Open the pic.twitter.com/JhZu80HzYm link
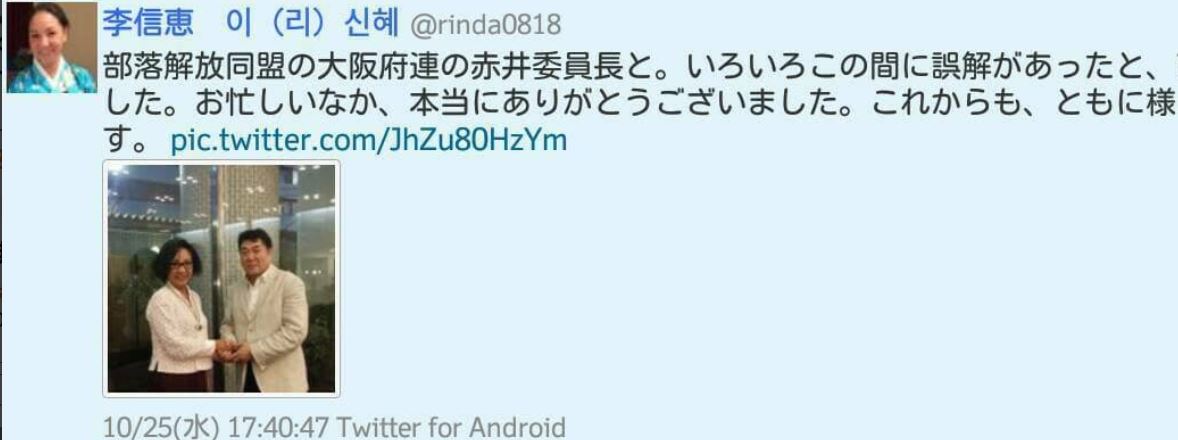Image resolution: width=1178 pixels, height=440 pixels. 369,140
